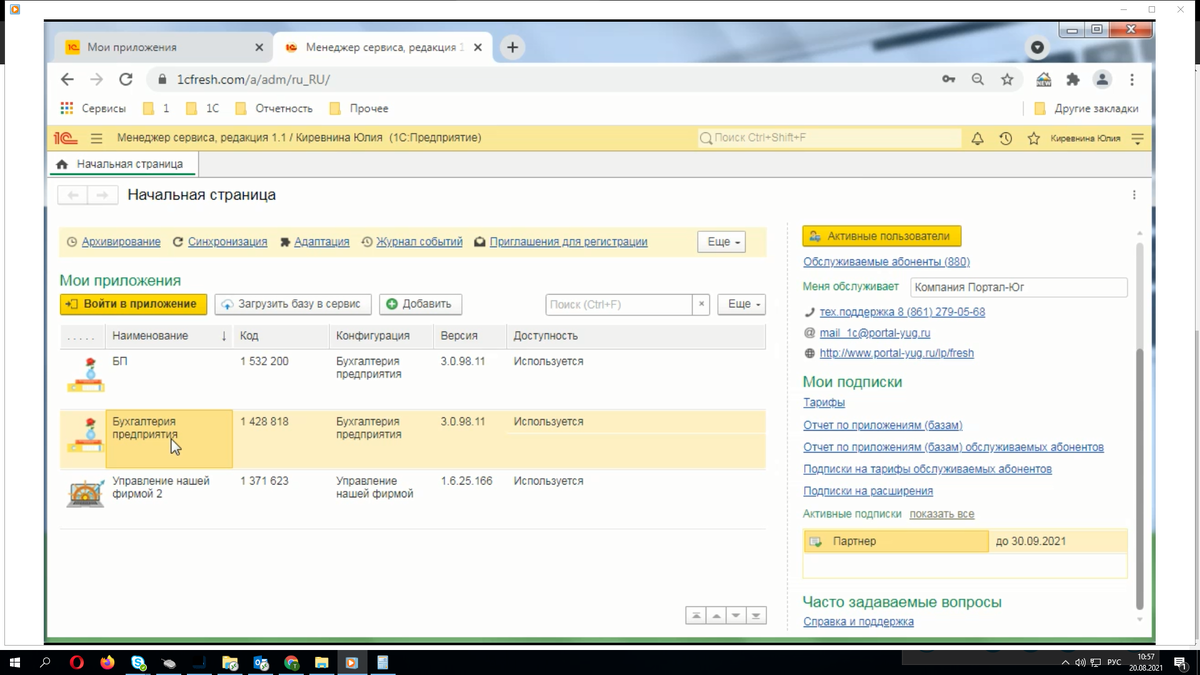
Task: Open the Адаптация link
Action: [x=322, y=242]
